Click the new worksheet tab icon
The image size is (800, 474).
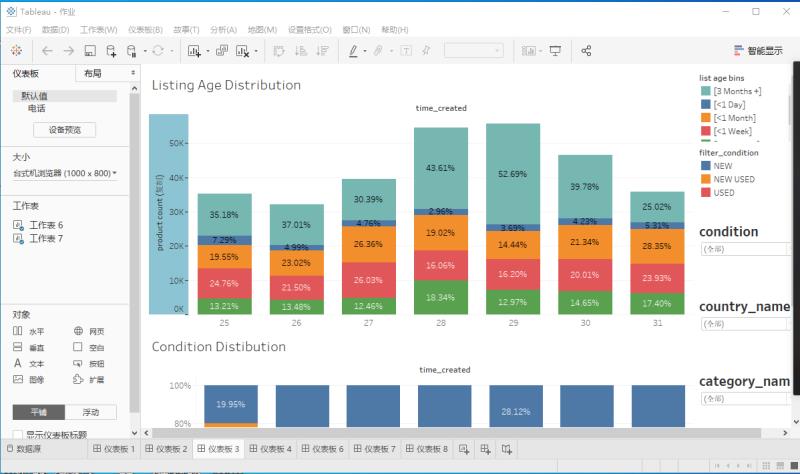click(x=464, y=449)
